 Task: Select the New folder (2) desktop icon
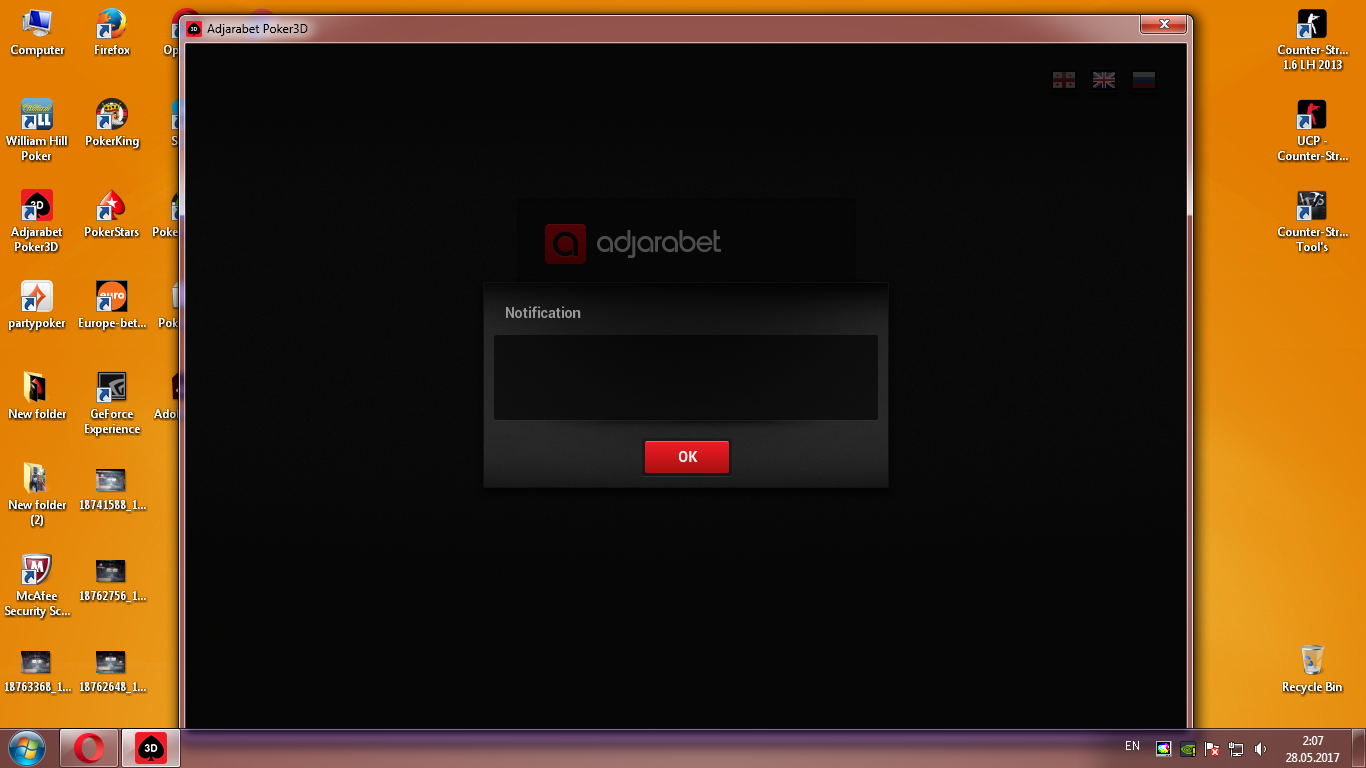point(37,495)
